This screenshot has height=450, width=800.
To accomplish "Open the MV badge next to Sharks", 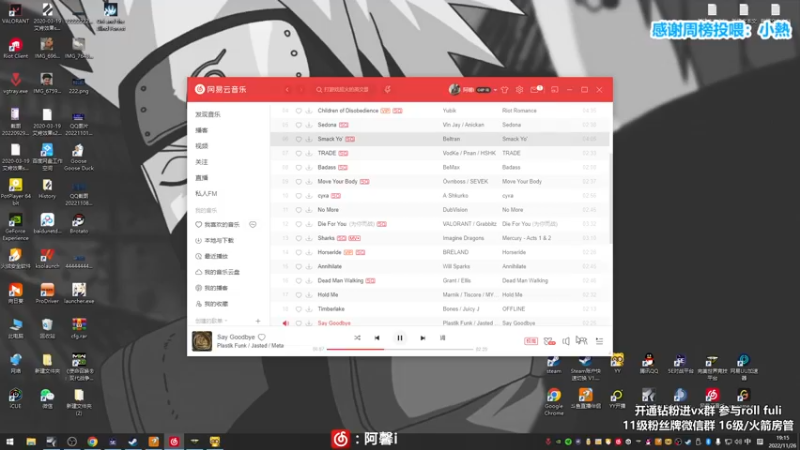I will coord(355,238).
